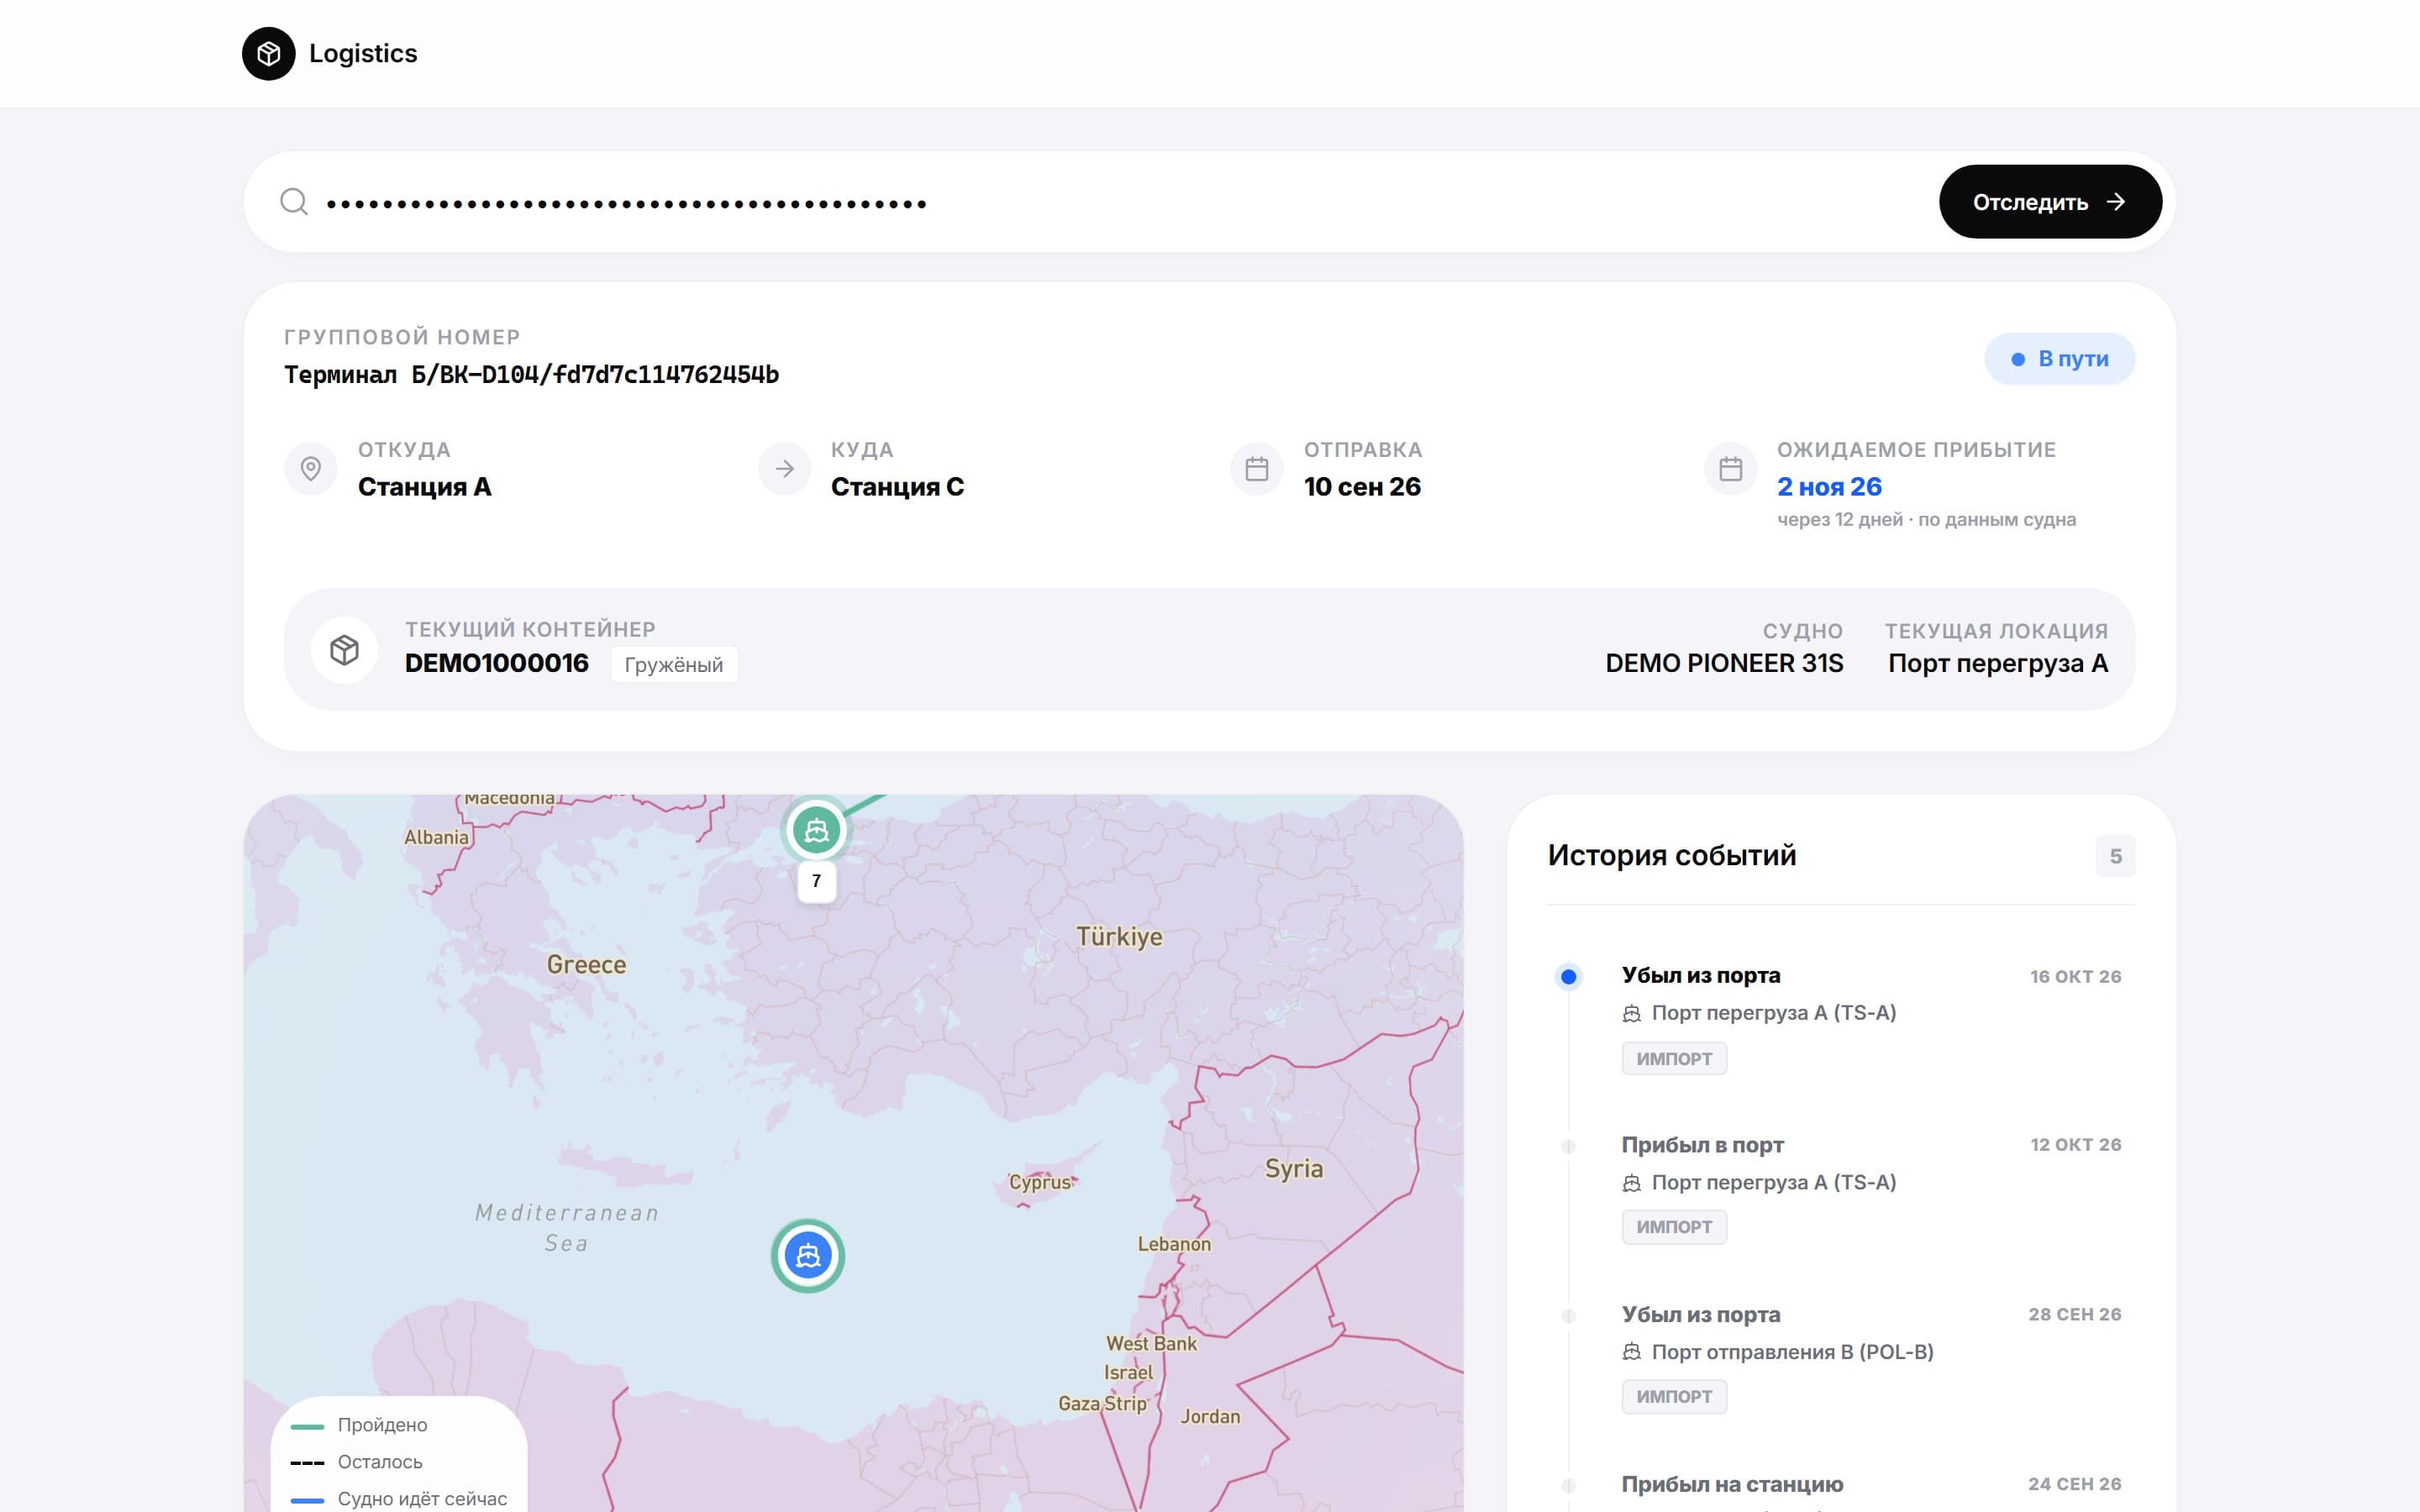Viewport: 2420px width, 1512px height.
Task: Click origin Станция A
Action: tap(424, 487)
